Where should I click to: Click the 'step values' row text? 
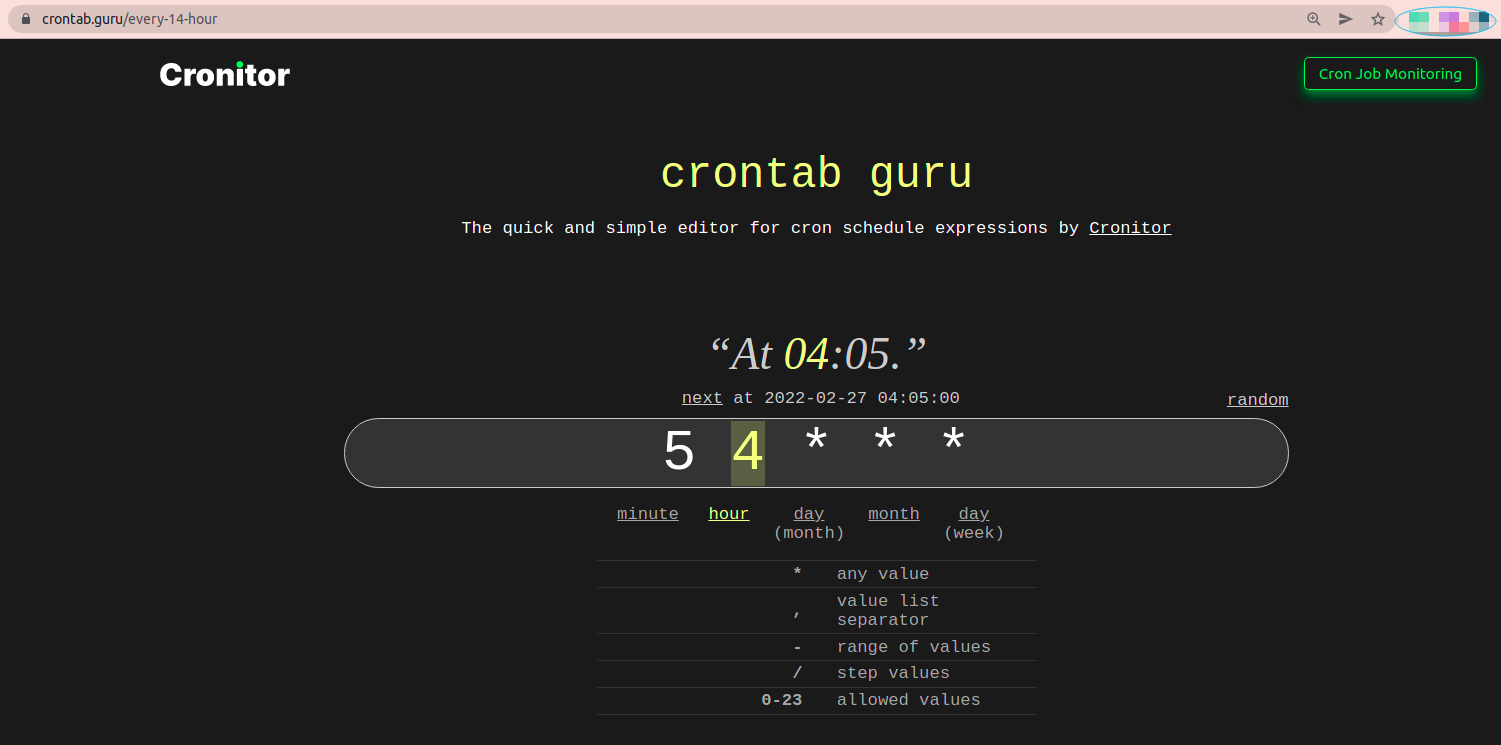coord(893,673)
